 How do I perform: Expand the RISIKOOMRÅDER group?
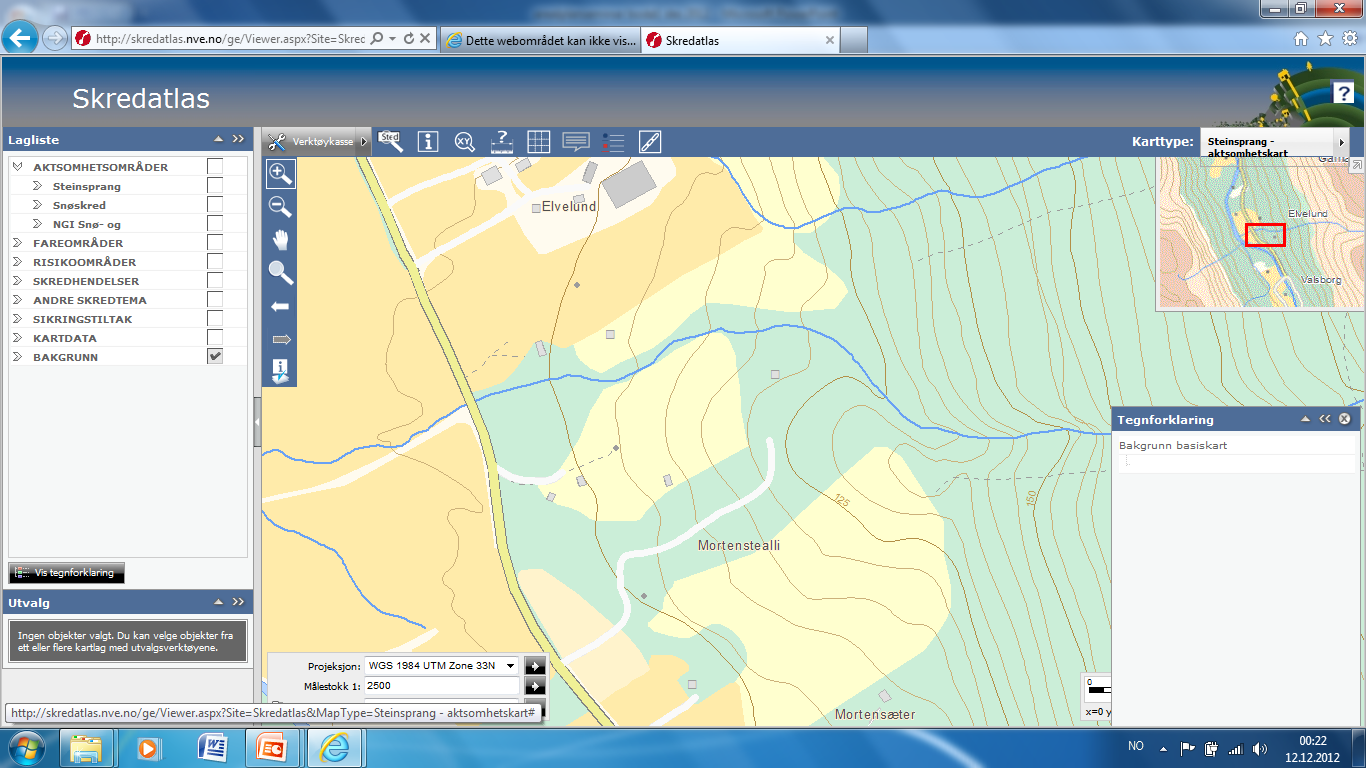18,262
